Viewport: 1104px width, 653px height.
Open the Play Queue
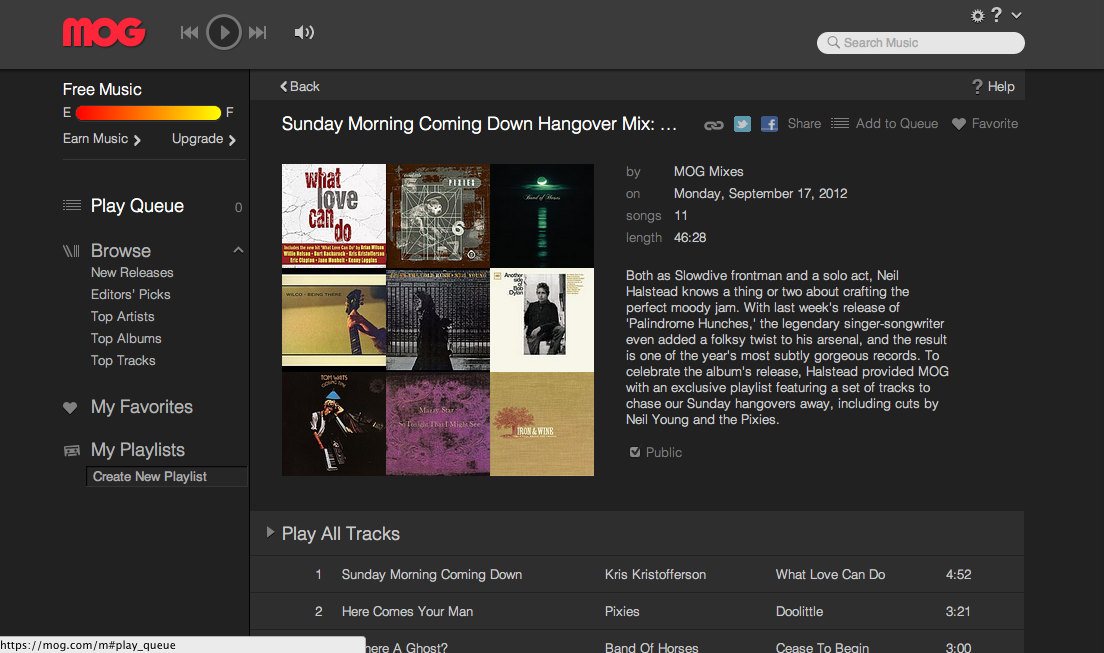(x=137, y=206)
